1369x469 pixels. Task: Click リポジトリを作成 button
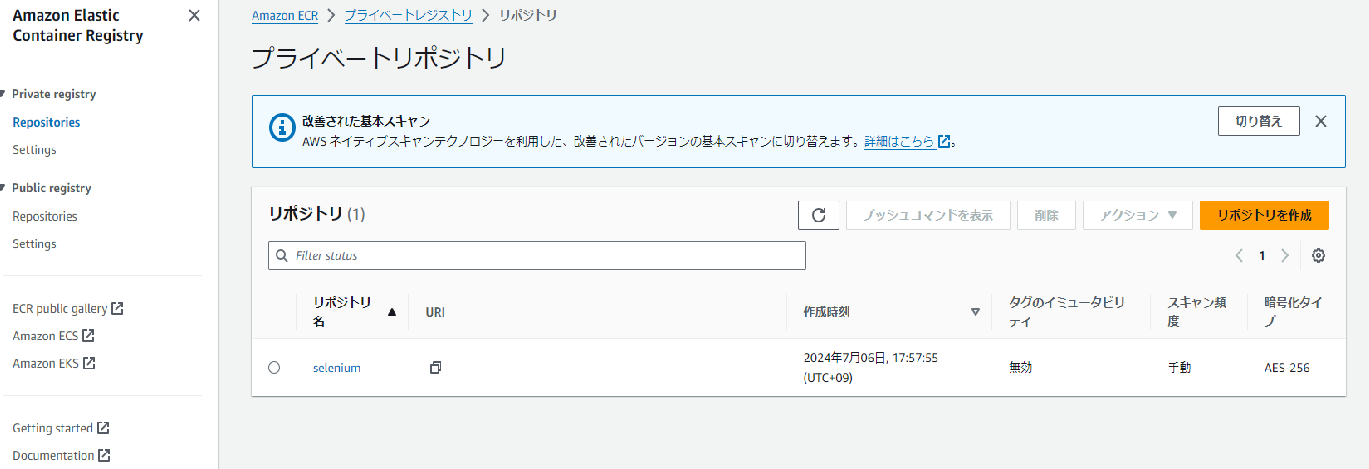click(1264, 215)
